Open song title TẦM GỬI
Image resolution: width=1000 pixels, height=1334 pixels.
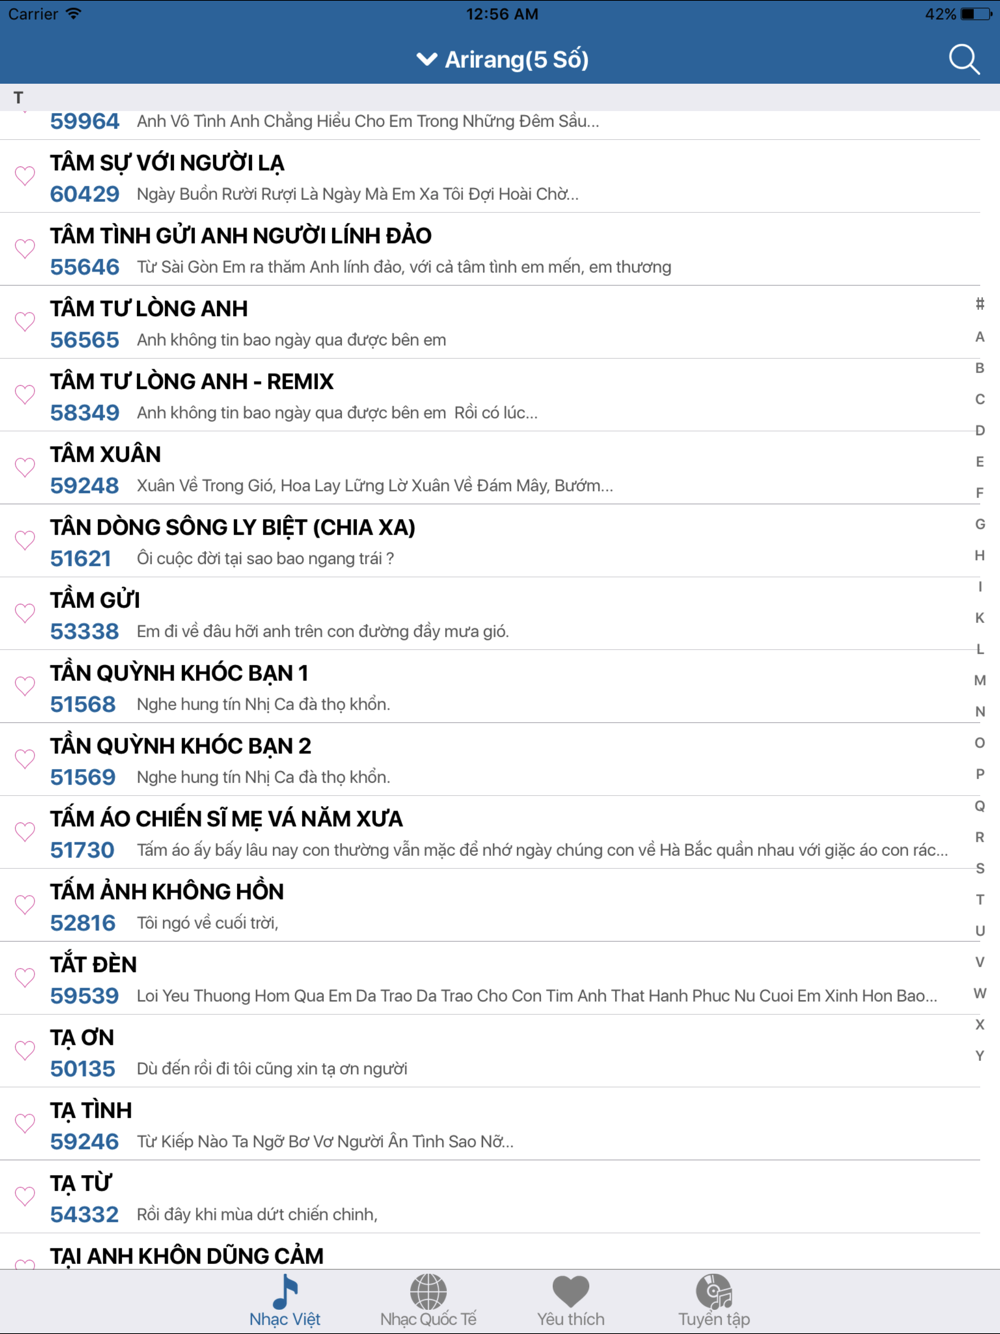[x=95, y=600]
